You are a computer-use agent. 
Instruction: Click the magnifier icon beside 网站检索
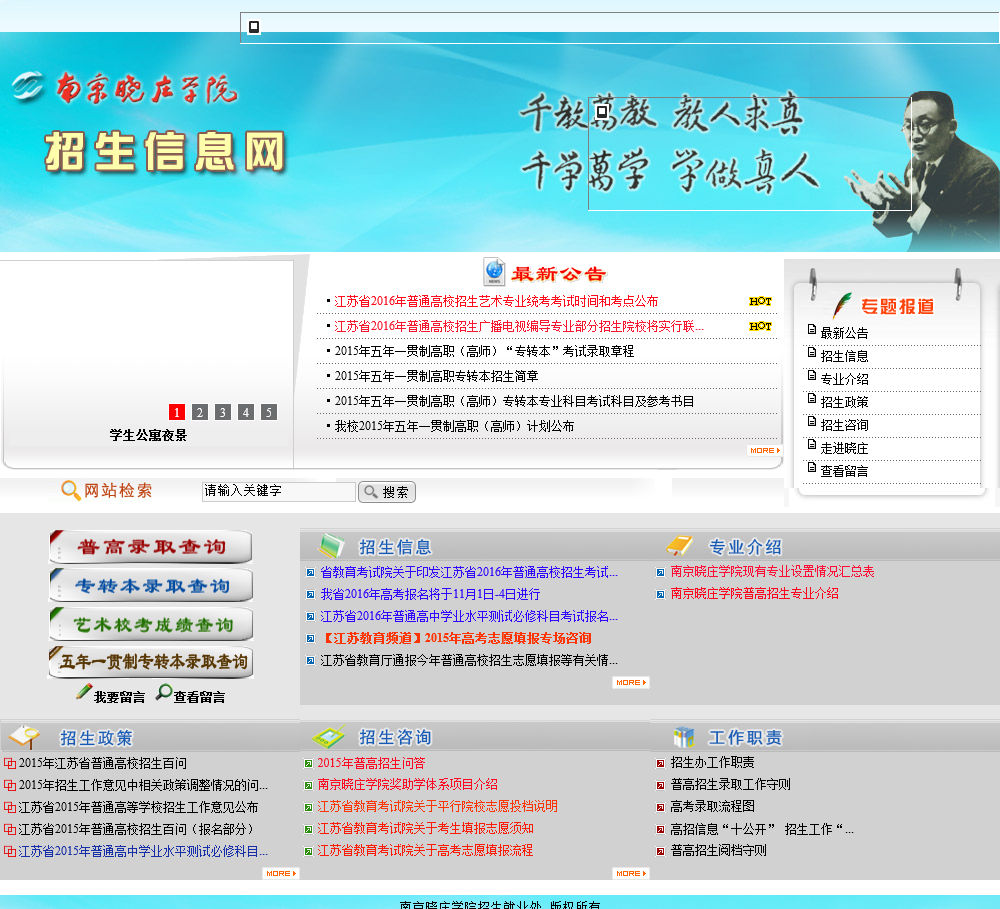70,491
